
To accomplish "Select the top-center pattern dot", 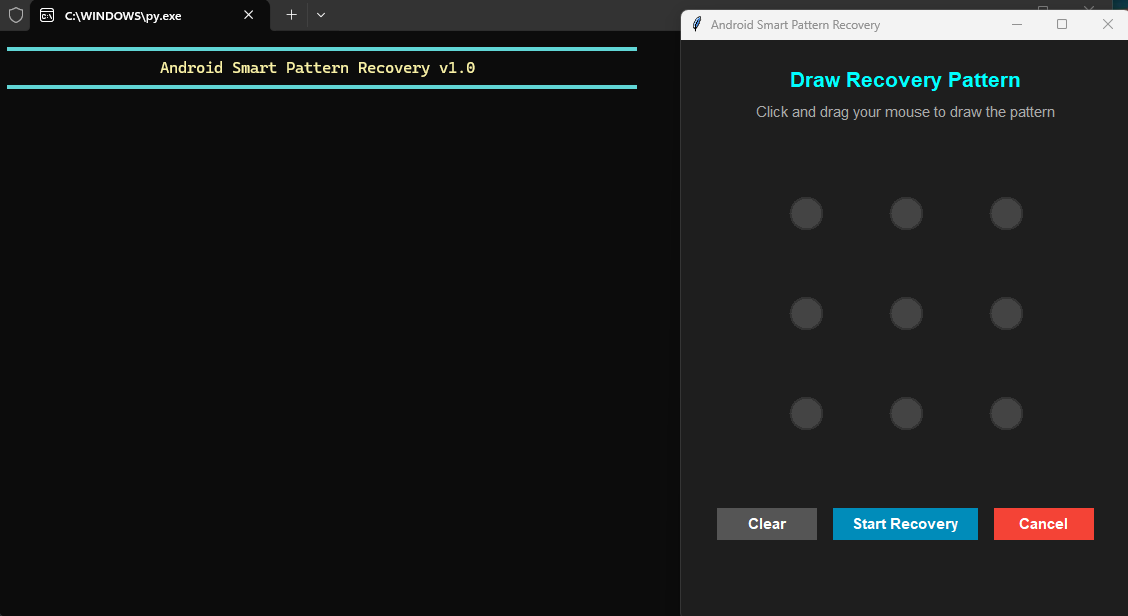I will click(906, 214).
